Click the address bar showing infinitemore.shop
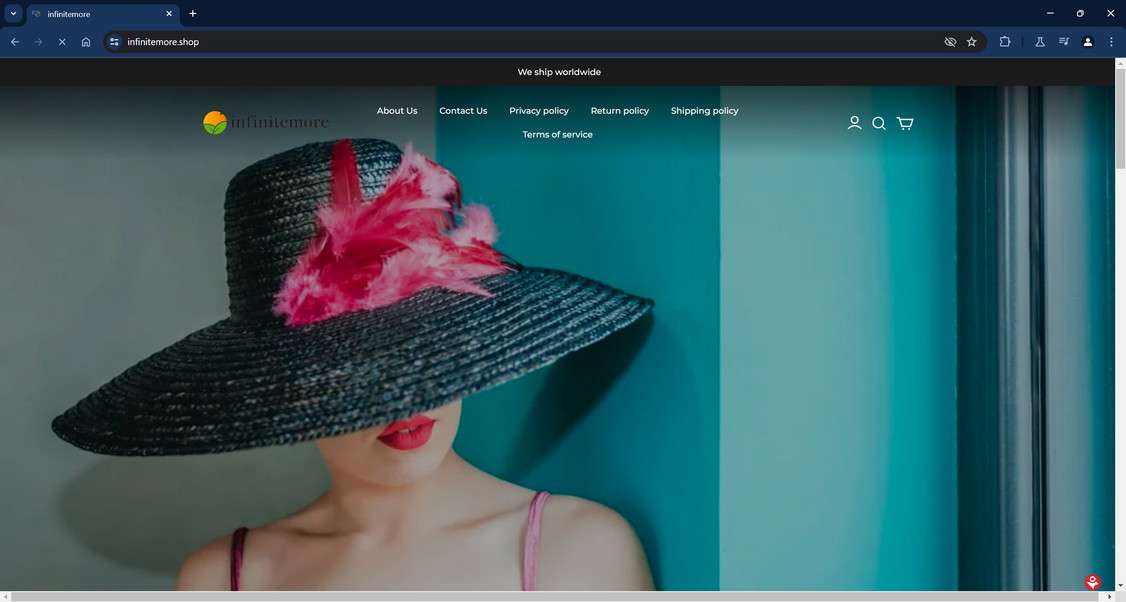This screenshot has width=1126, height=602. point(500,42)
